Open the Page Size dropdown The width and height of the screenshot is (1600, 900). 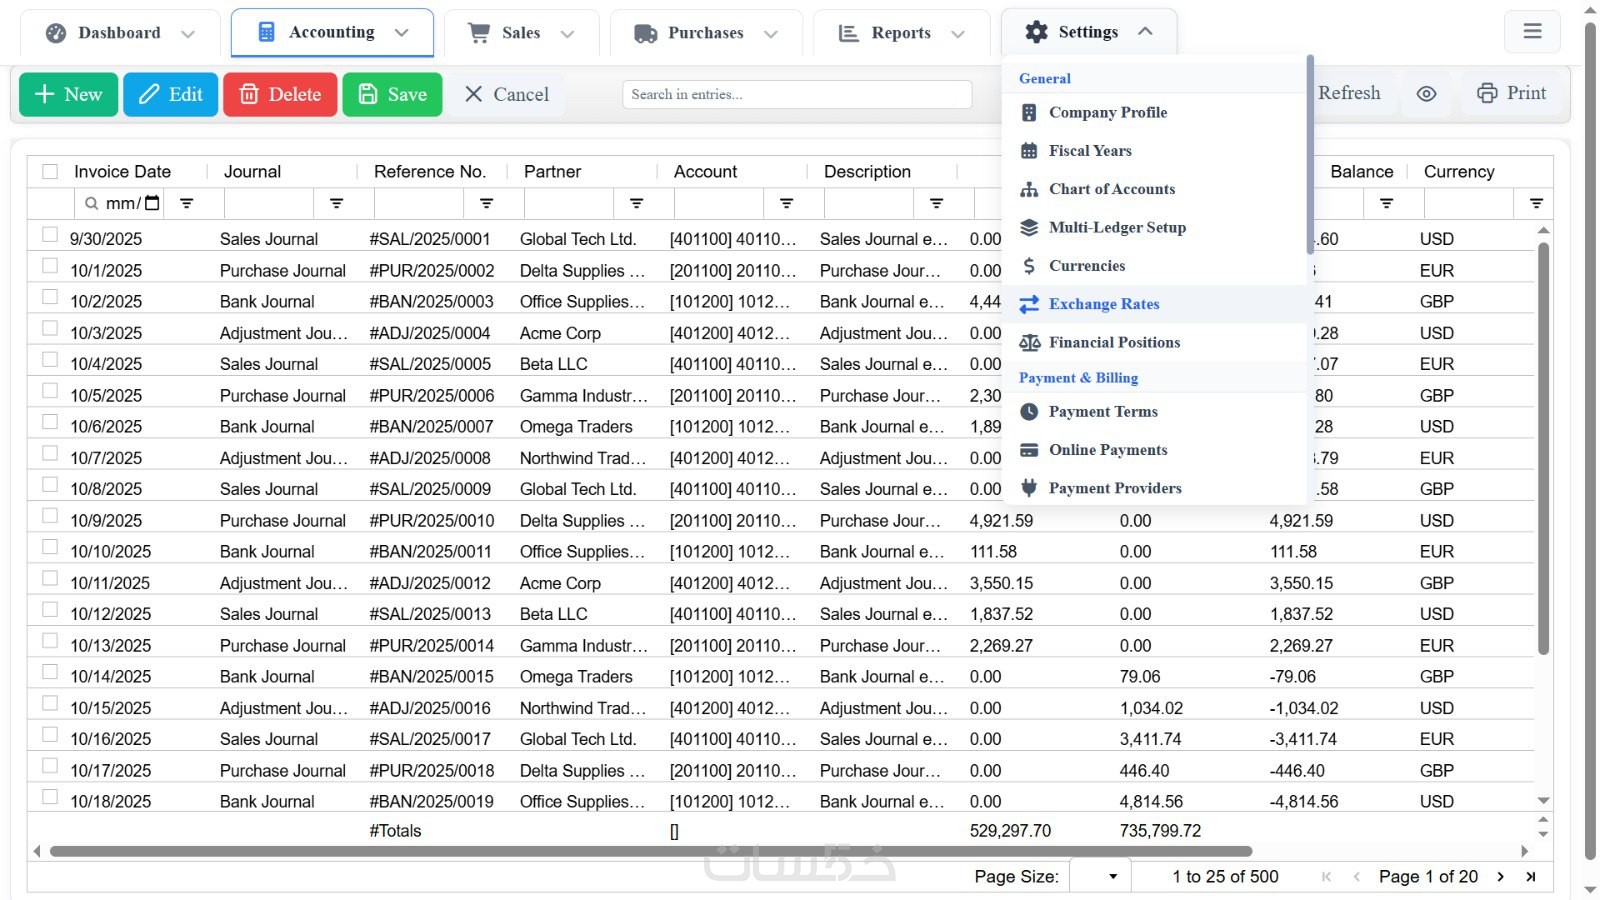[x=1100, y=877]
